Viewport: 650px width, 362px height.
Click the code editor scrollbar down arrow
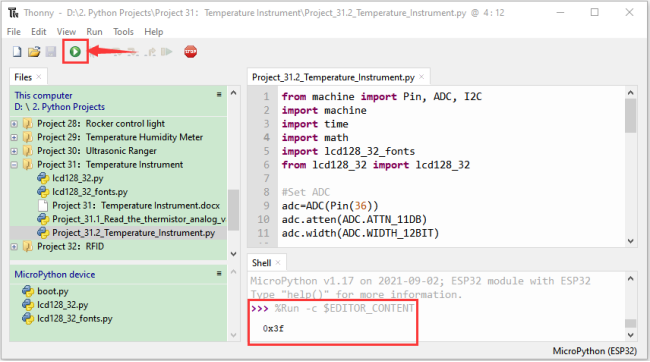631,241
